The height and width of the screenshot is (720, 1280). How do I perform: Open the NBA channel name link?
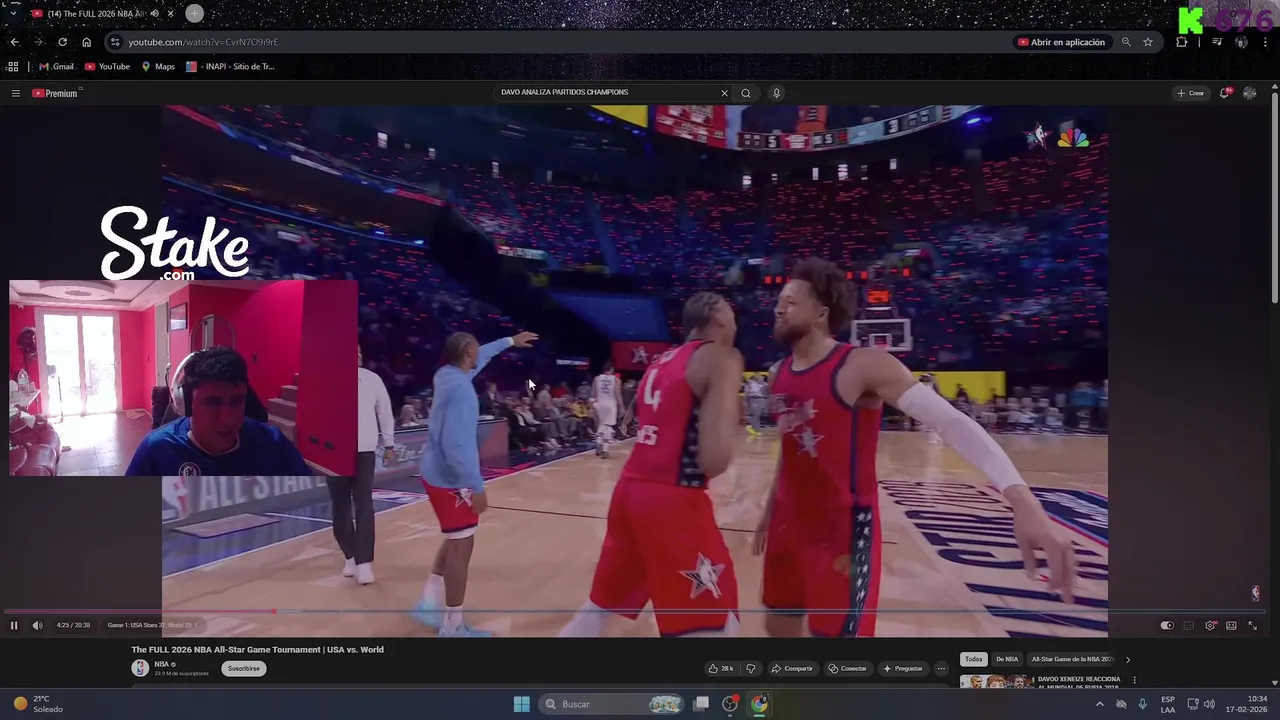(x=161, y=664)
